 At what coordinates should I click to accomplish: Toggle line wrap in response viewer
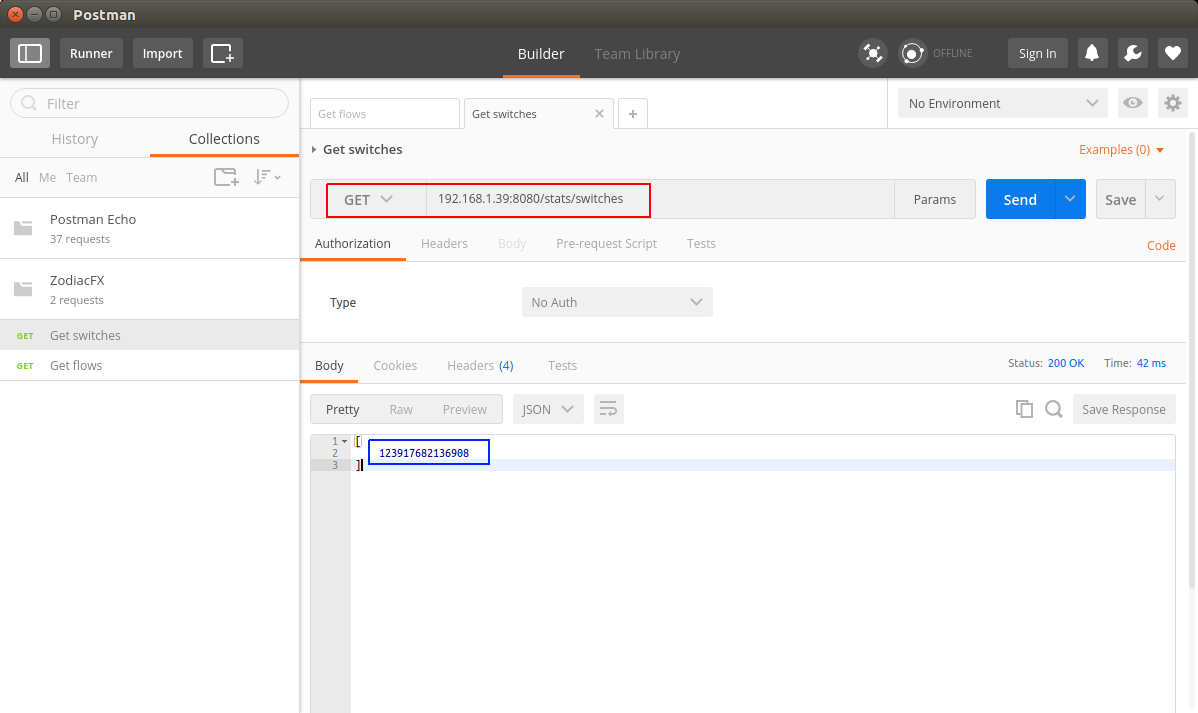608,409
